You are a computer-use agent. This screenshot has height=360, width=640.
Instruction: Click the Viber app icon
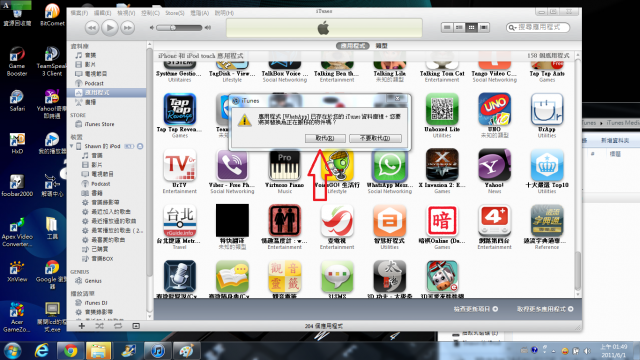[x=232, y=165]
